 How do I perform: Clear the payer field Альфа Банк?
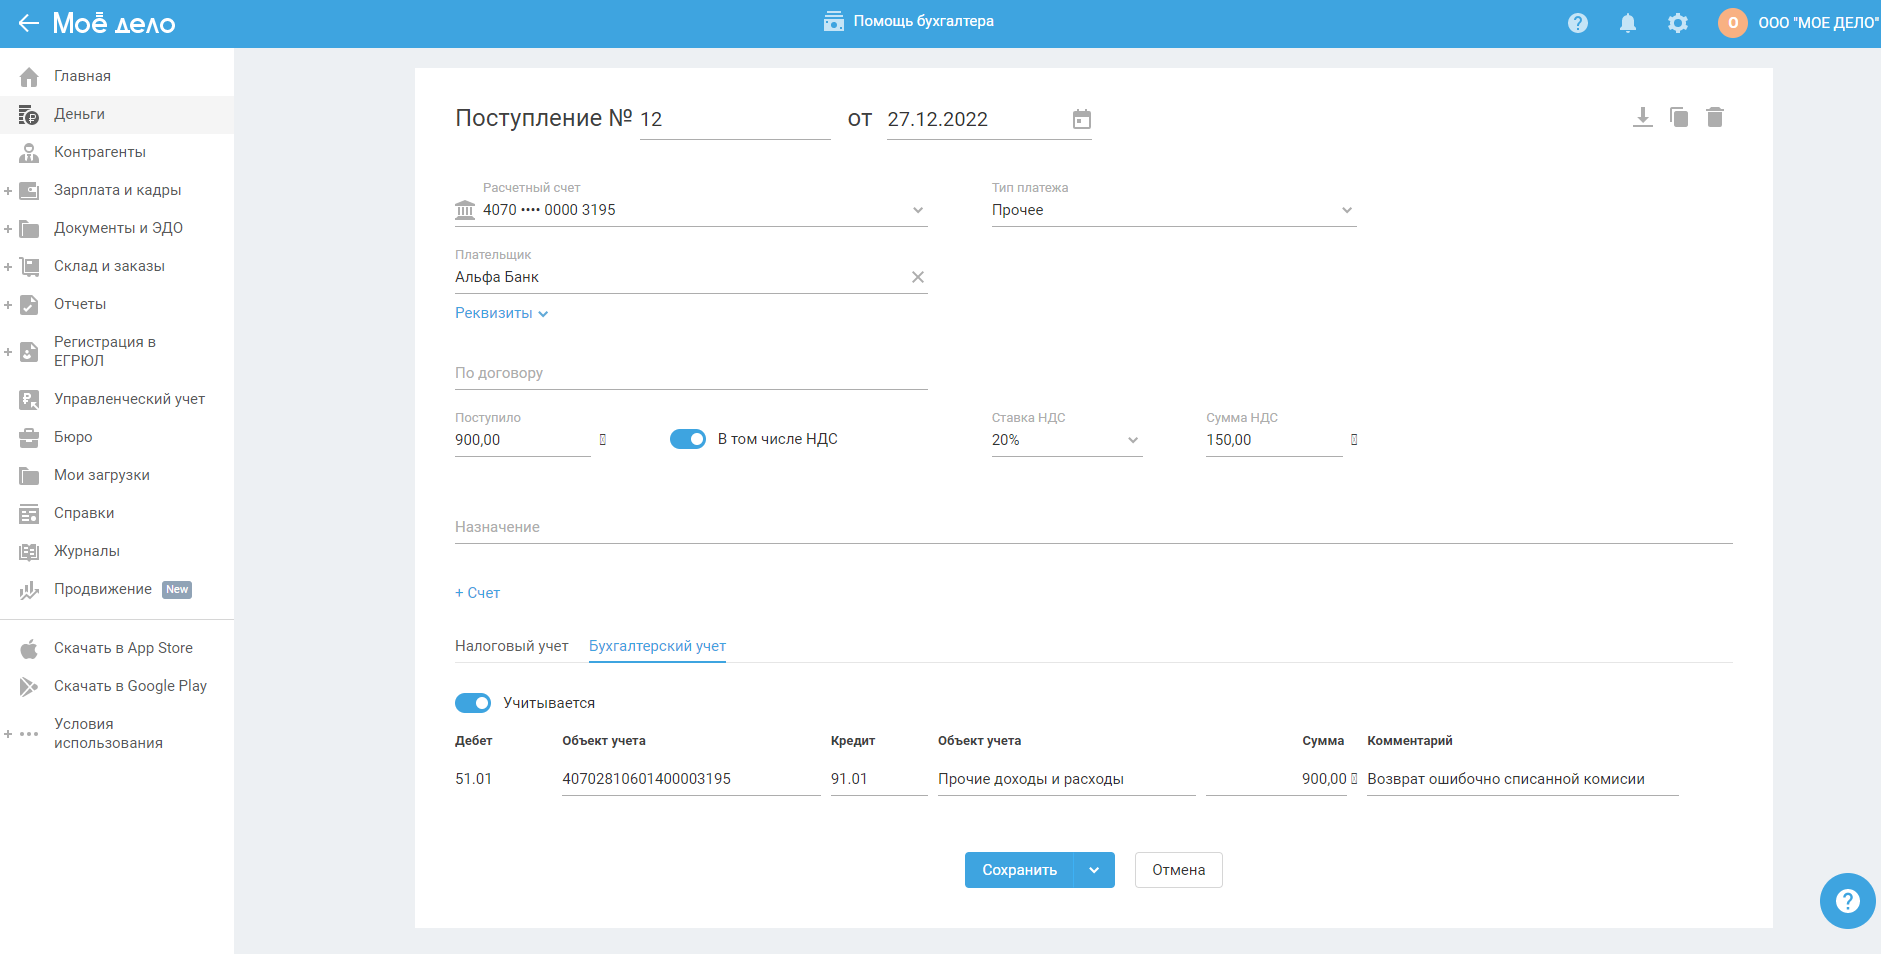pos(917,277)
